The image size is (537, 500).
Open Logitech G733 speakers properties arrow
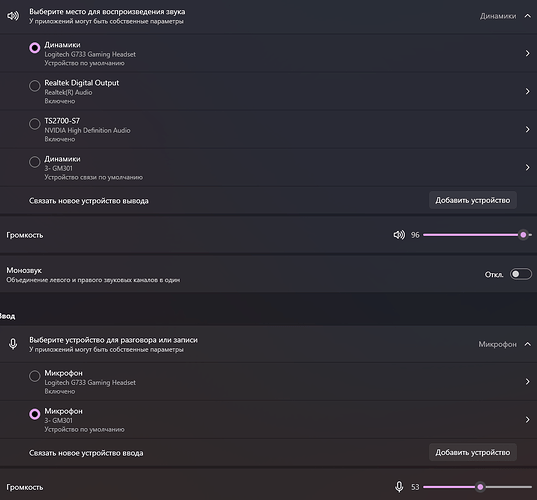click(527, 53)
